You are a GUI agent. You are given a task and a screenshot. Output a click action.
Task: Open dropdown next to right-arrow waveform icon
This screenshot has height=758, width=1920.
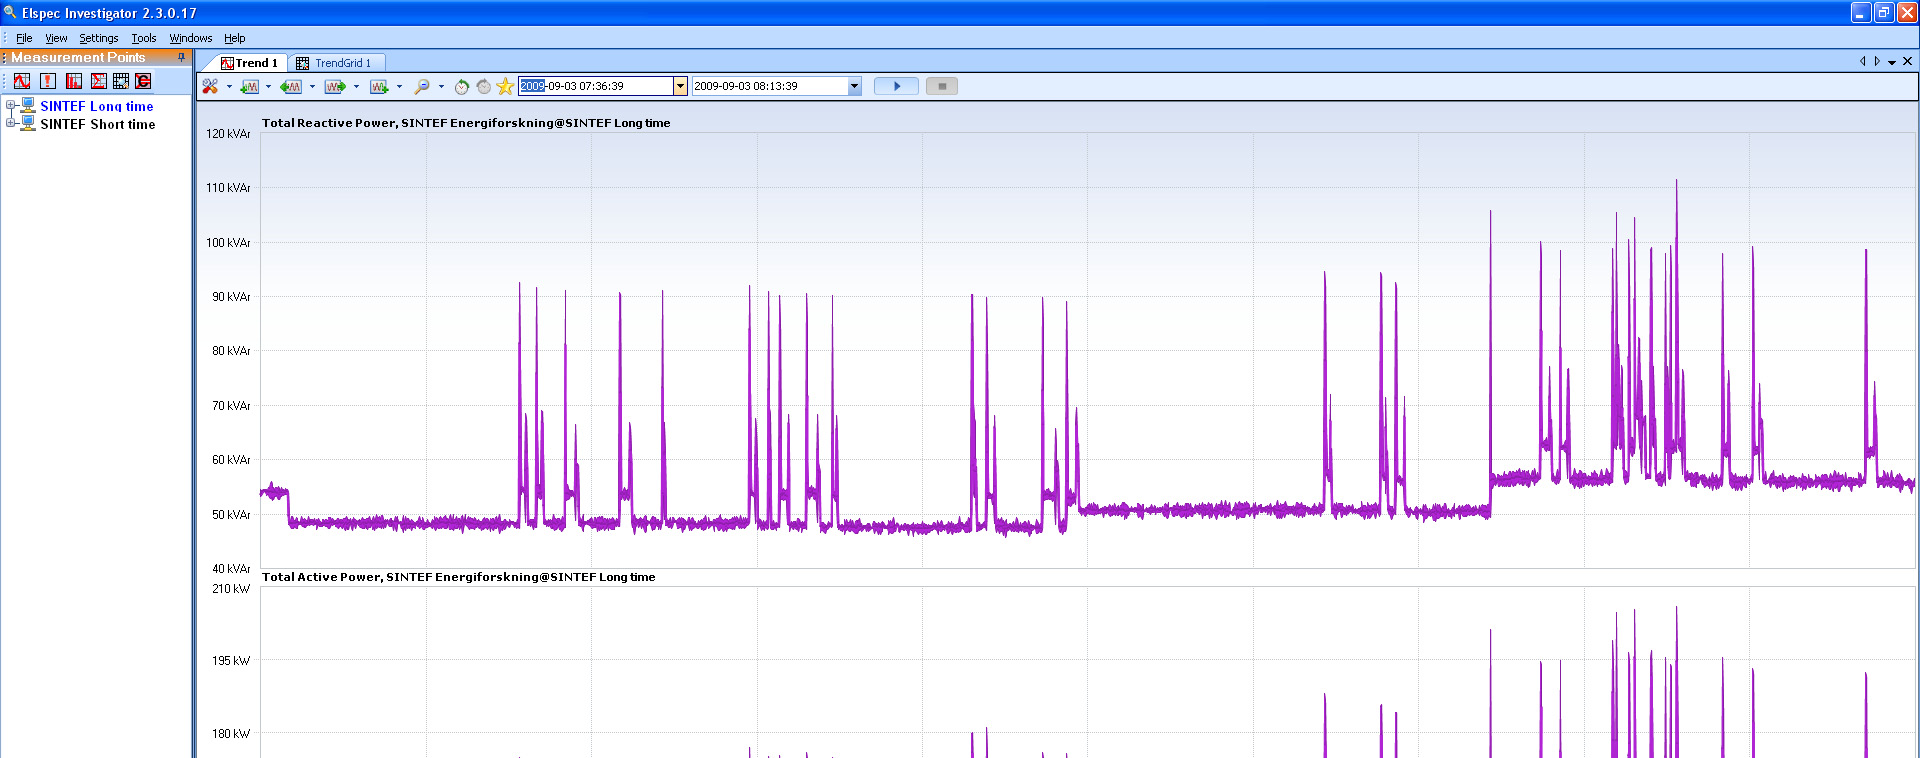tap(356, 86)
